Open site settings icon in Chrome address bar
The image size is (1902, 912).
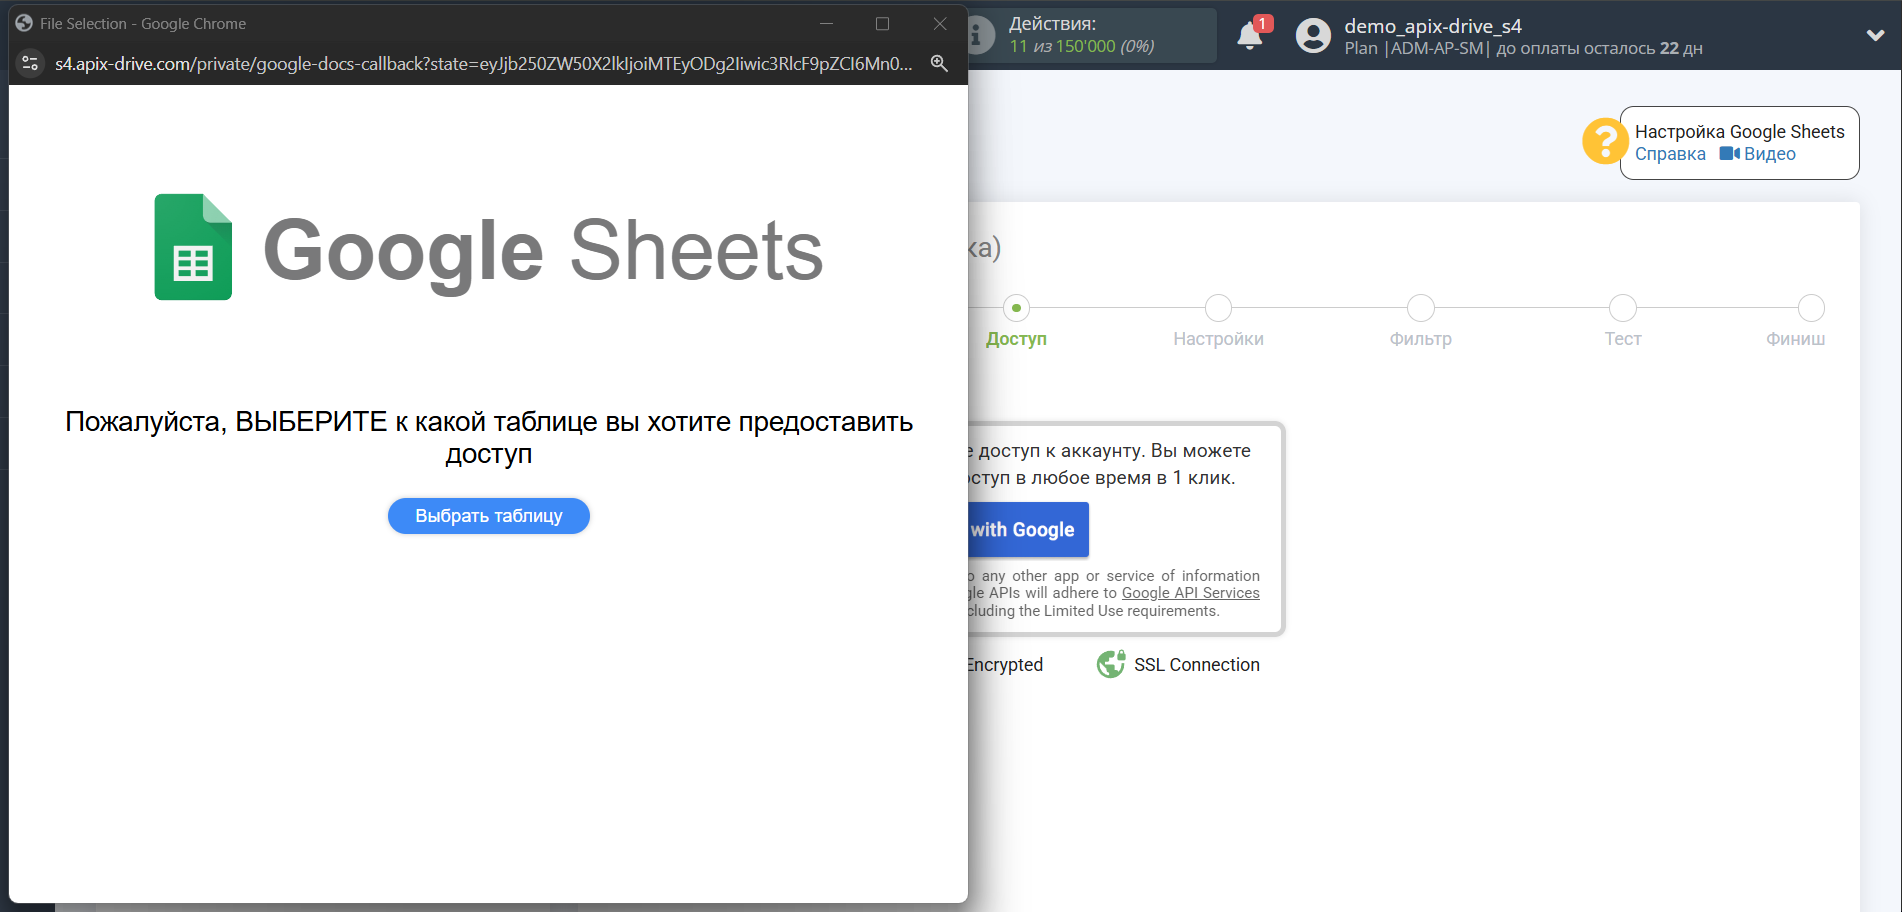tap(30, 63)
